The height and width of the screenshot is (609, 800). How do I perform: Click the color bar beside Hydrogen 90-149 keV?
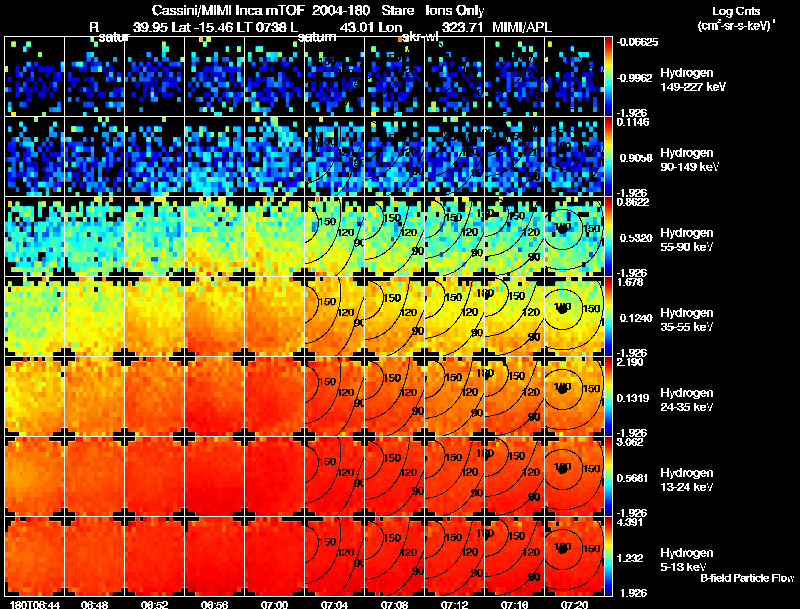click(608, 157)
